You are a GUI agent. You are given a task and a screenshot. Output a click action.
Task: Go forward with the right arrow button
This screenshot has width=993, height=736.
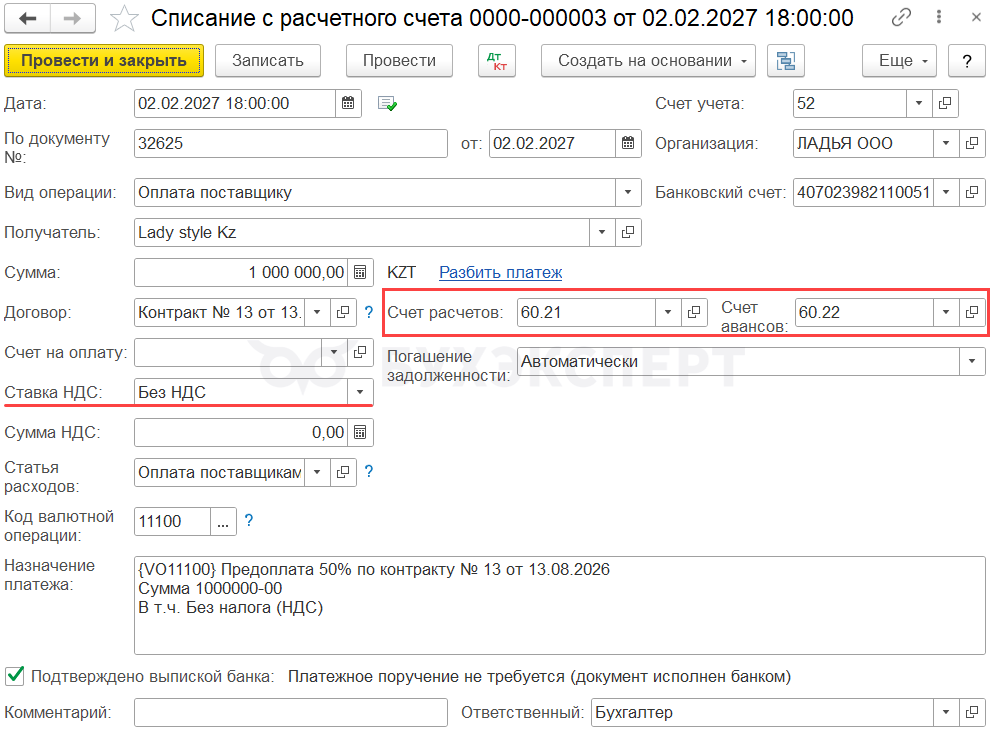point(73,18)
